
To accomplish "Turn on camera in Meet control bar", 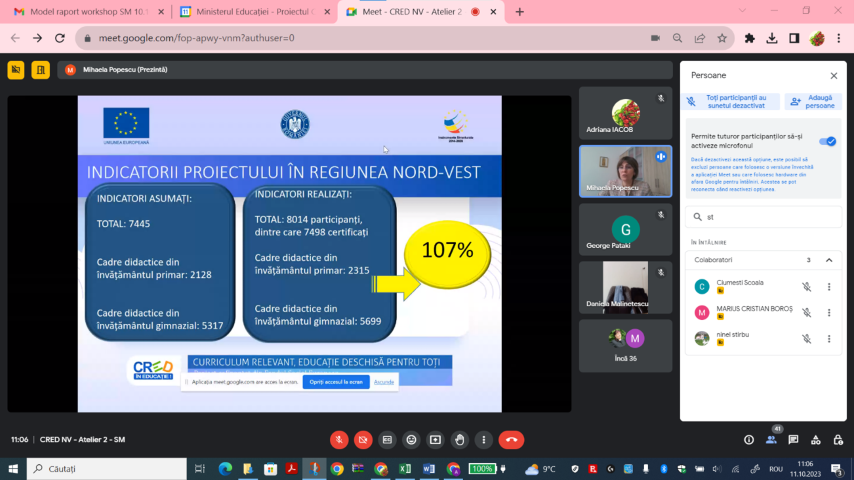I will (x=363, y=439).
